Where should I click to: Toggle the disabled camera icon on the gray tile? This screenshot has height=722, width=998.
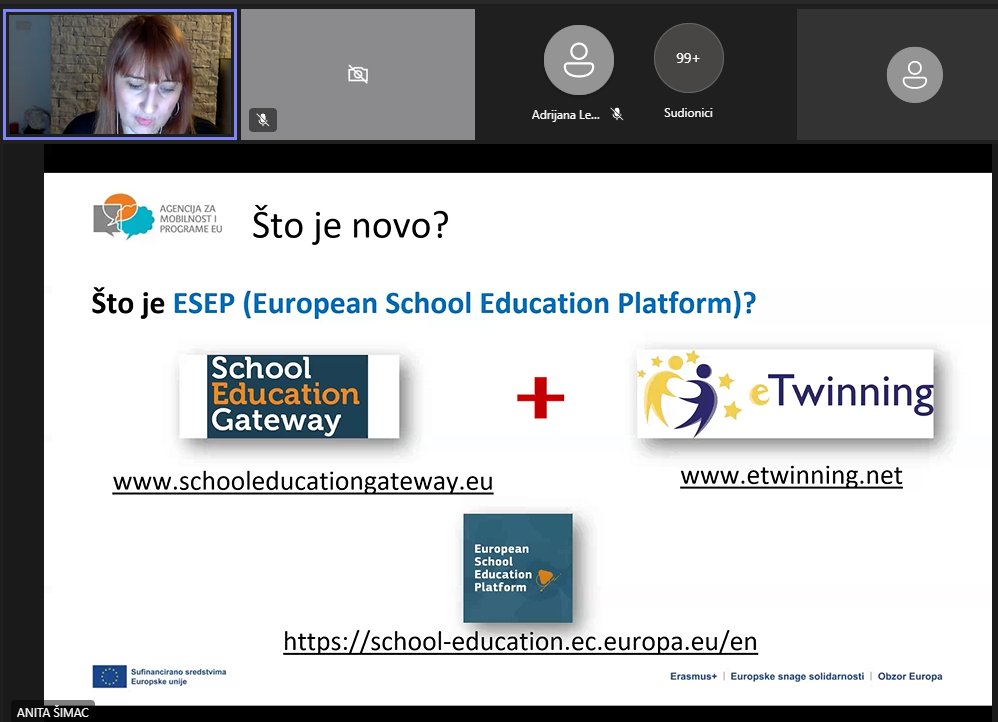click(x=359, y=73)
